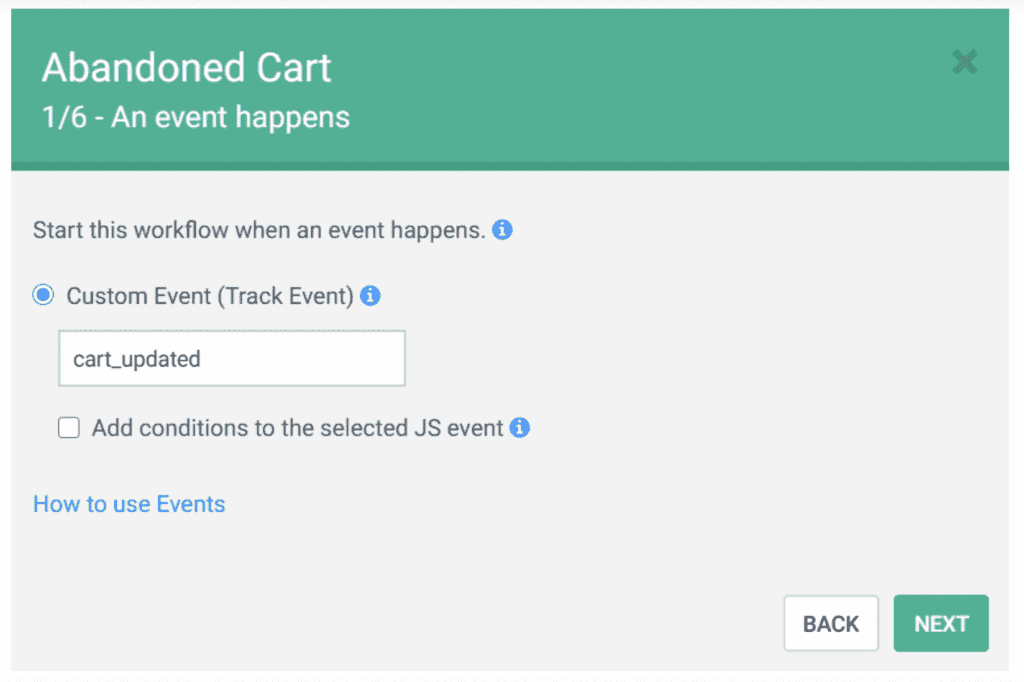The image size is (1024, 682).
Task: Open info icon beside 'Start this workflow' text
Action: 502,230
